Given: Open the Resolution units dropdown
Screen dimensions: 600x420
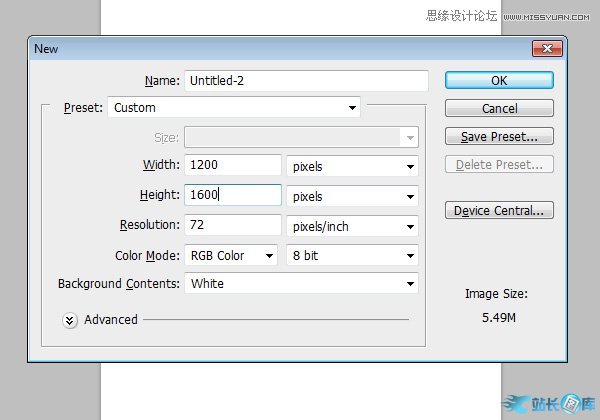Looking at the screenshot, I should [352, 227].
